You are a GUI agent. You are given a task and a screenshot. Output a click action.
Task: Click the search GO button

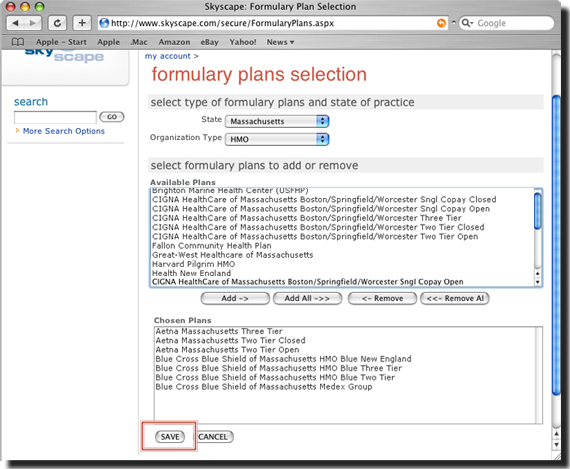point(112,117)
